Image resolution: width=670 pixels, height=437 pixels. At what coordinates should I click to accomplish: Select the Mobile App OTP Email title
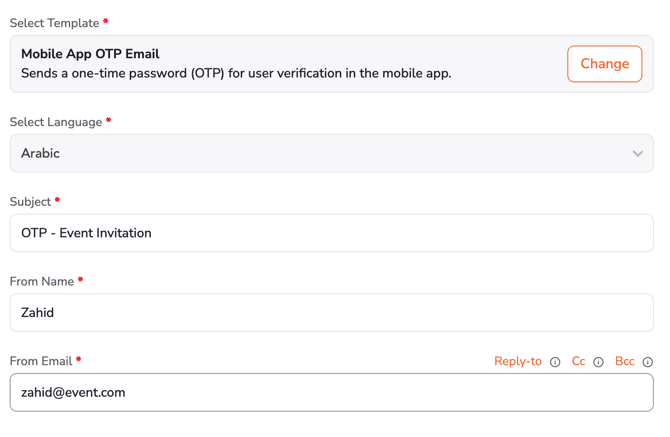[x=90, y=54]
